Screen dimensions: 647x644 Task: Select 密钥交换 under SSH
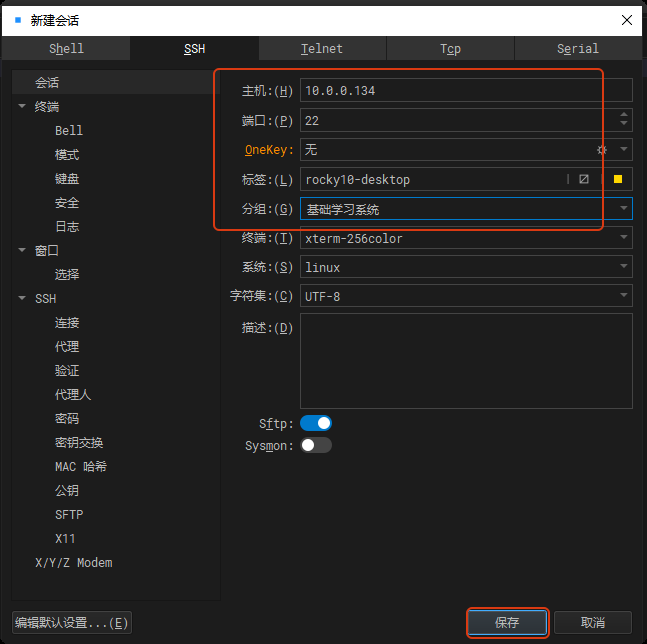click(x=79, y=442)
